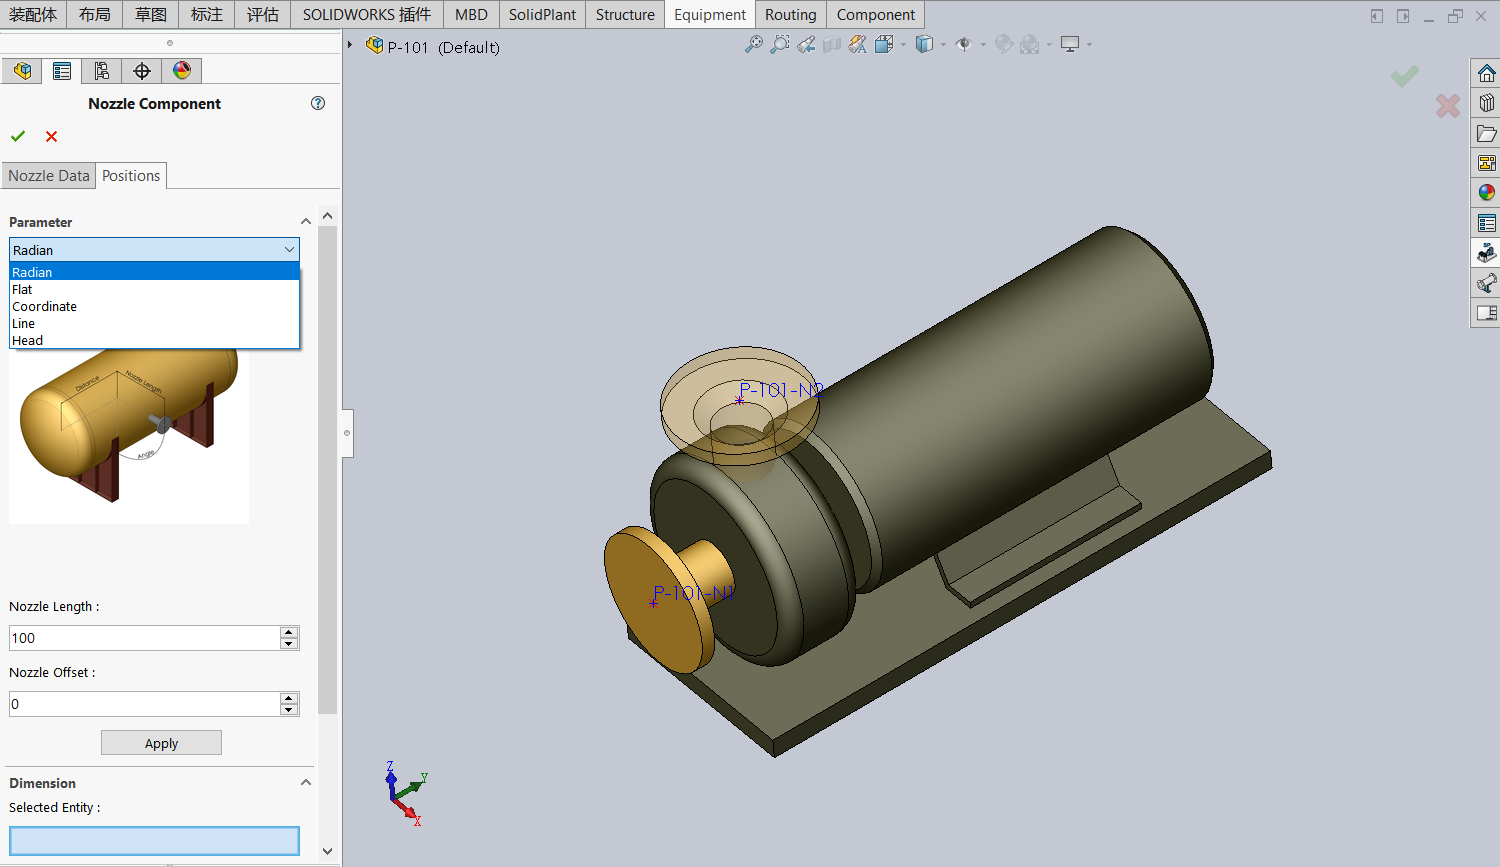Screen dimensions: 1500x867
Task: Switch to the Positions tab
Action: (131, 175)
